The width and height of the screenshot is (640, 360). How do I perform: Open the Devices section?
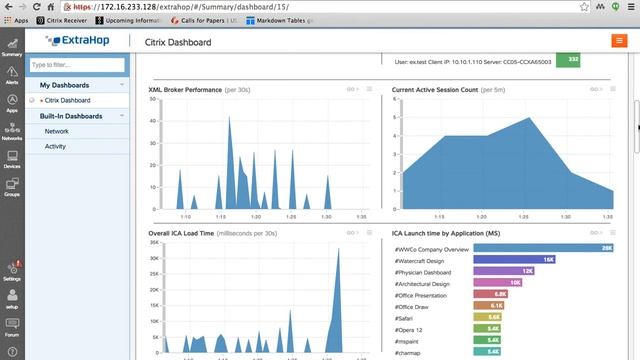pyautogui.click(x=12, y=160)
